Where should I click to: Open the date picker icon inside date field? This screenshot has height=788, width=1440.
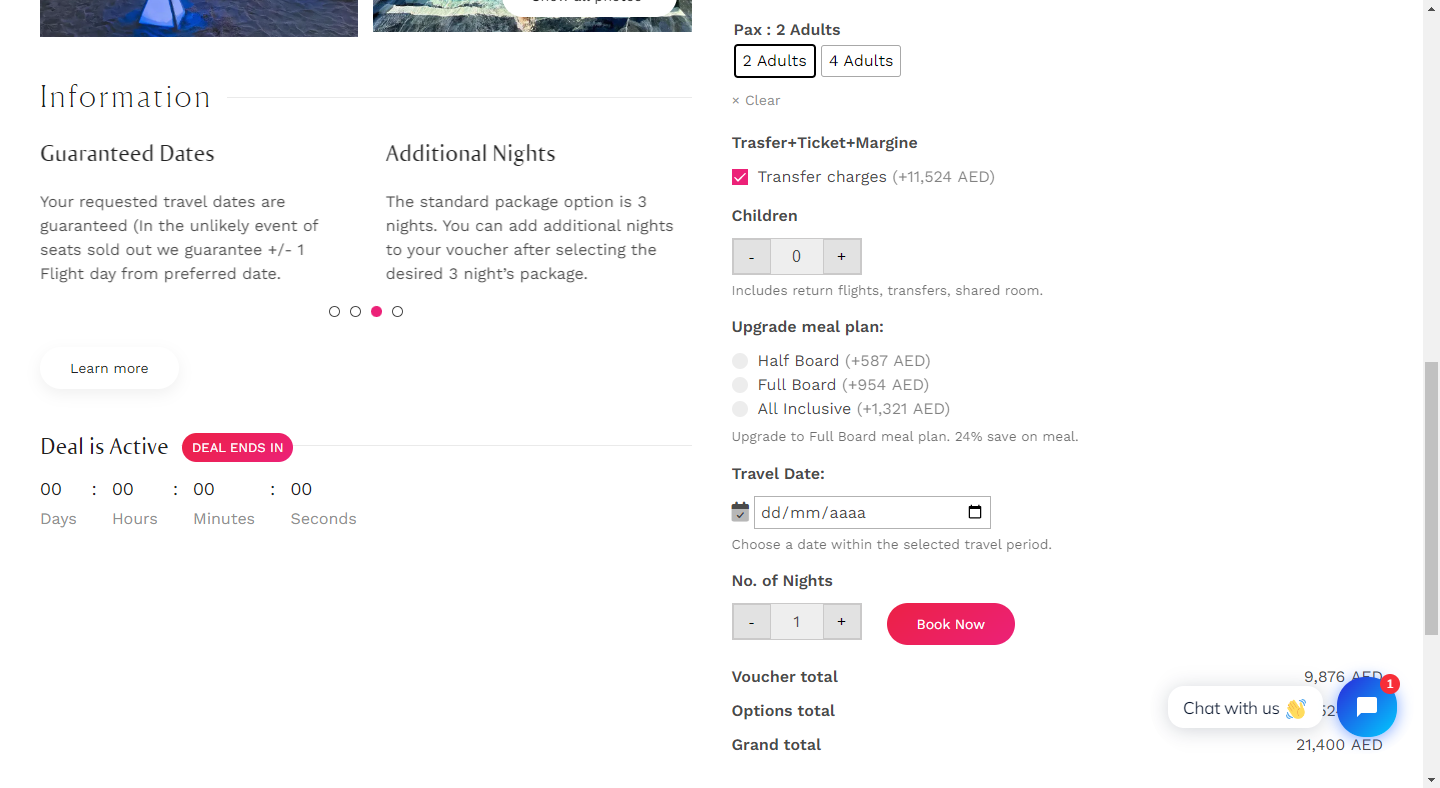pos(975,512)
